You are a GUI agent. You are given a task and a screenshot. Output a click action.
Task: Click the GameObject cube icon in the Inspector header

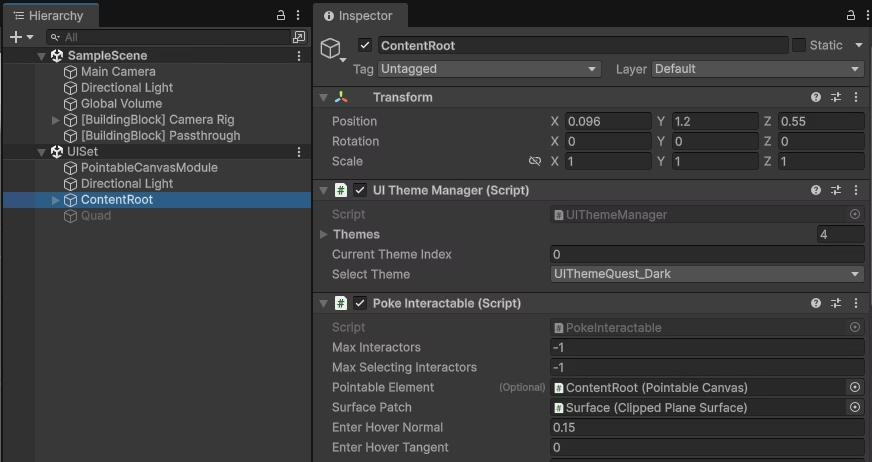331,48
